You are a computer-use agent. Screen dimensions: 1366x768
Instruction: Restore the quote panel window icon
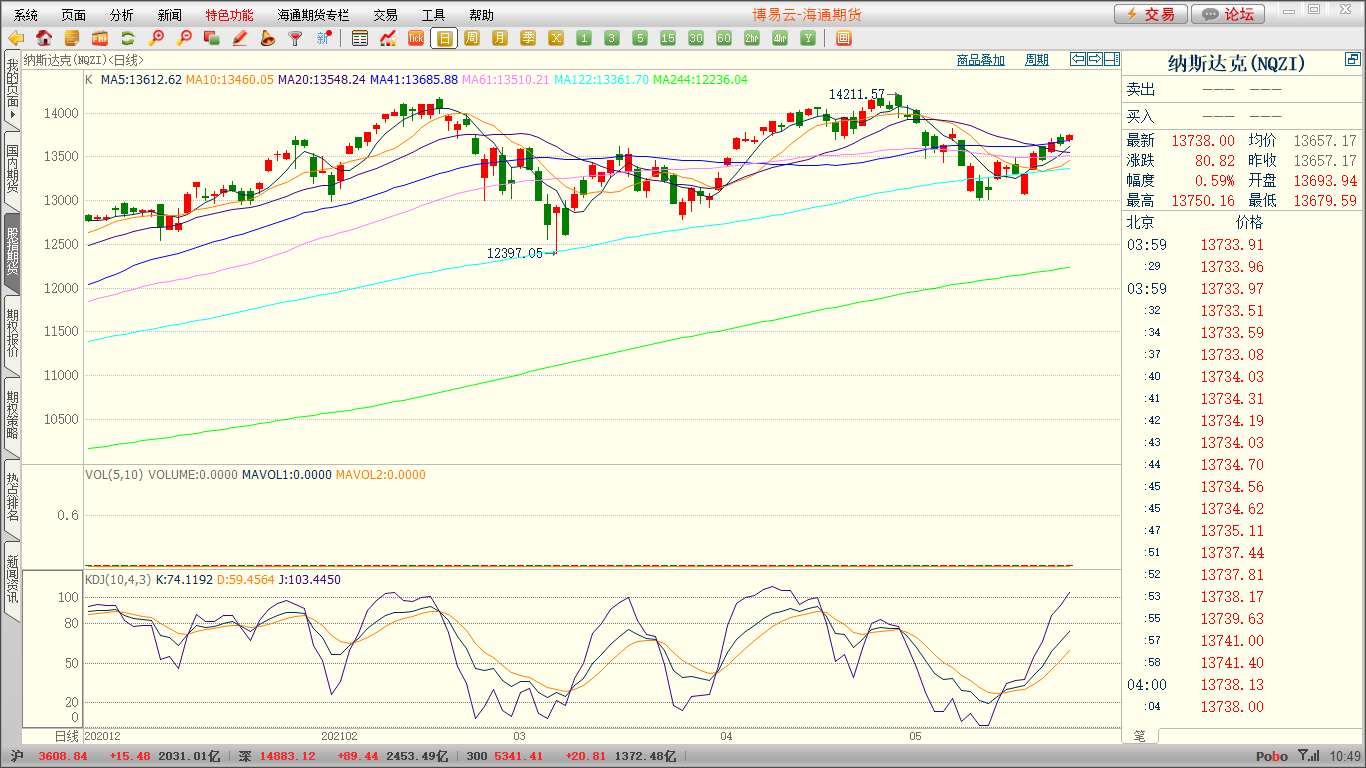[x=1352, y=61]
